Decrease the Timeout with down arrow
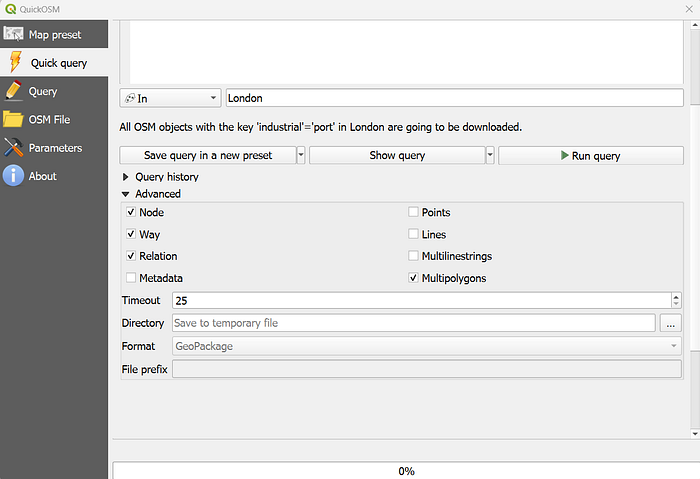This screenshot has height=479, width=700. pyautogui.click(x=676, y=304)
